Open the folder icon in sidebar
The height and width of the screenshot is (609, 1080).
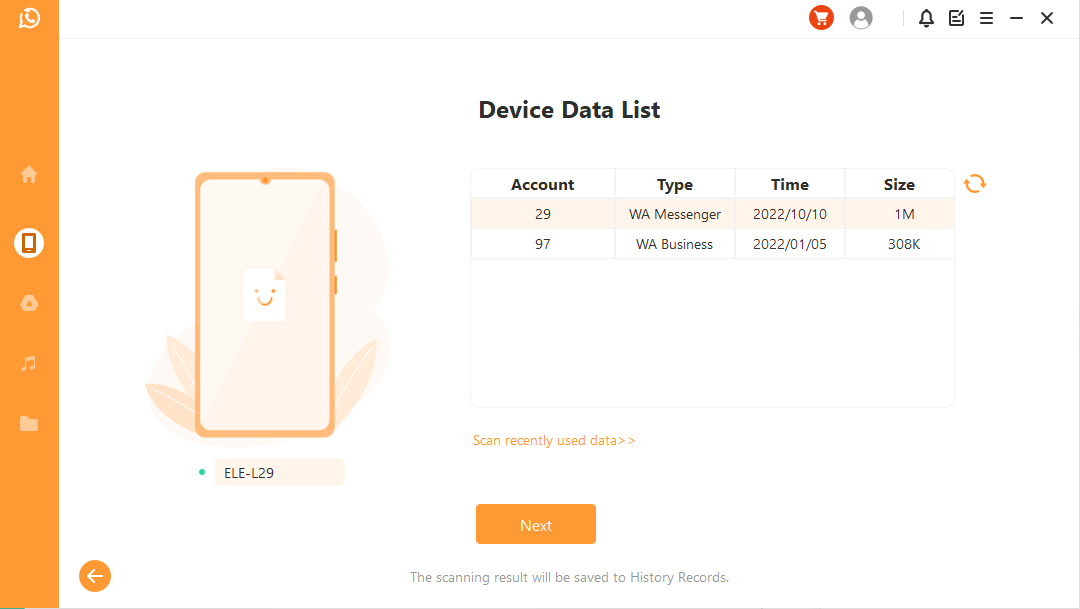29,424
